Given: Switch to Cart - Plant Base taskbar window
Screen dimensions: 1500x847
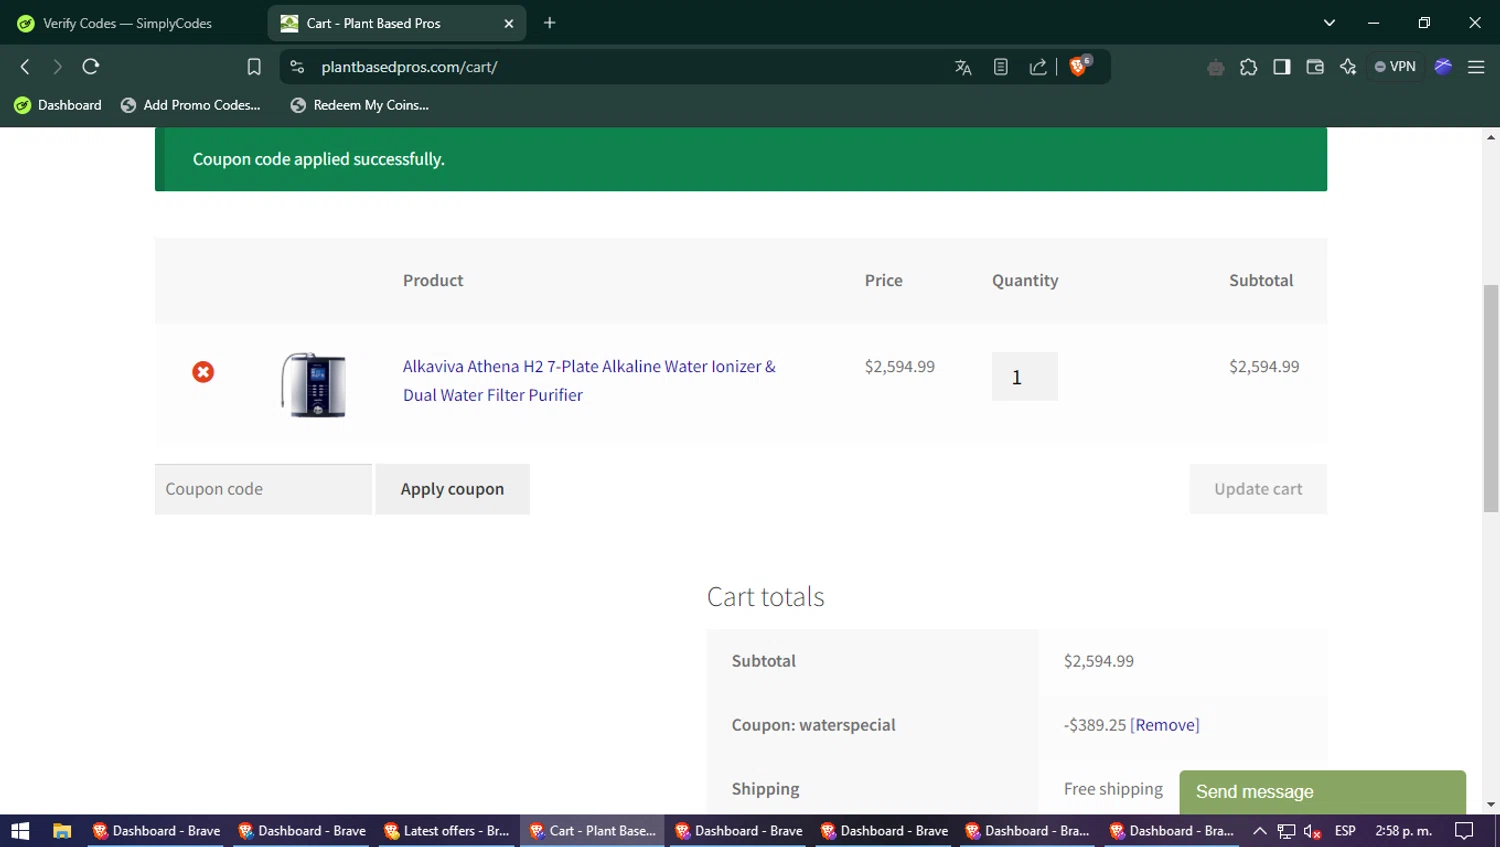Looking at the screenshot, I should [x=592, y=831].
